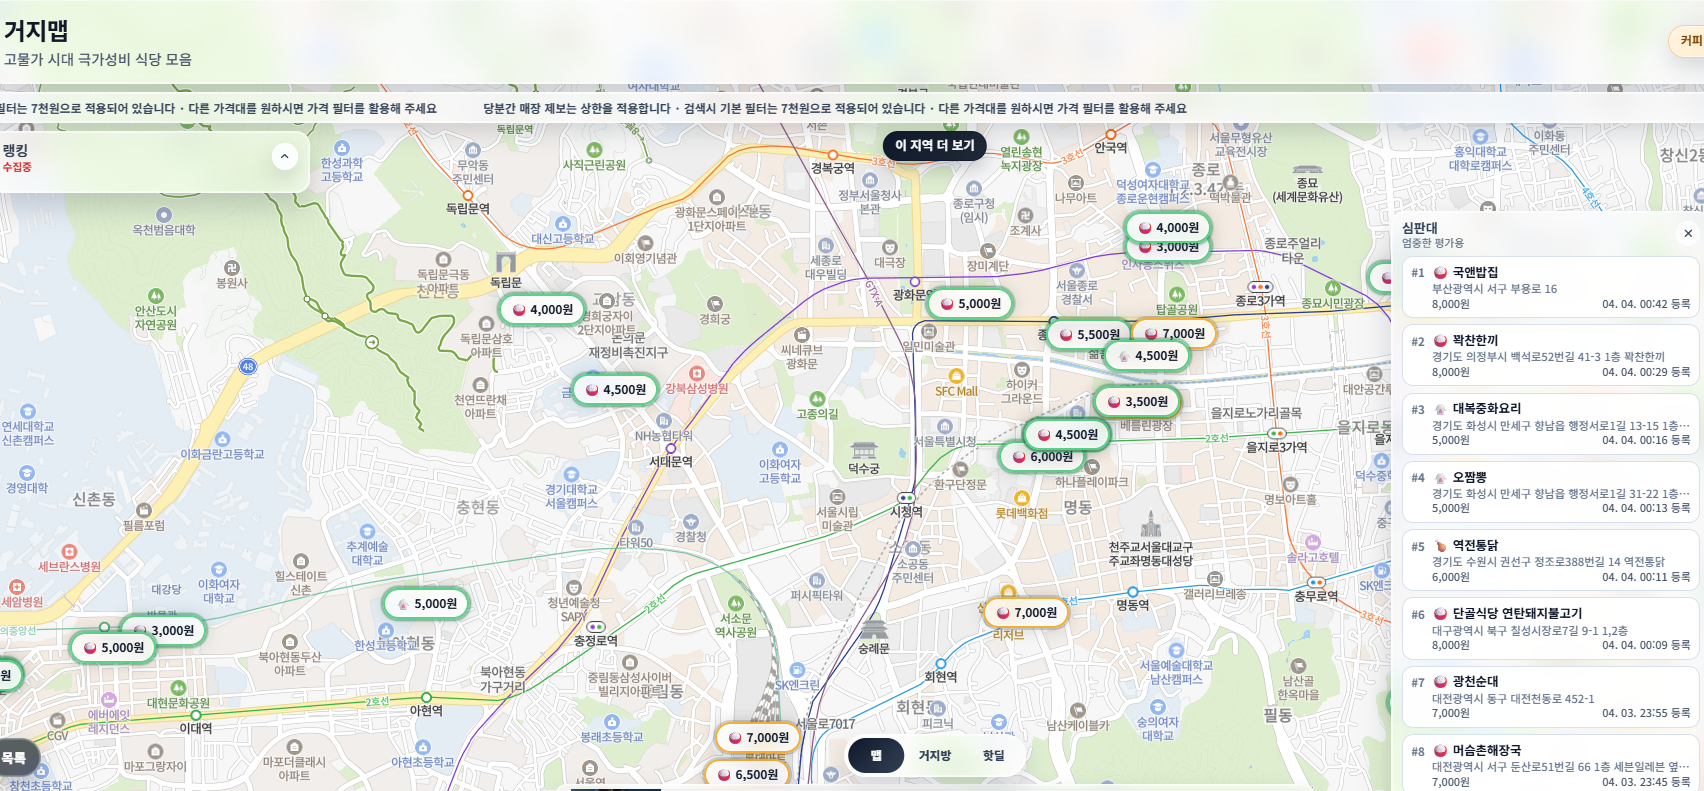
Task: Open the #1 국앤밥집 listing
Action: [1549, 288]
